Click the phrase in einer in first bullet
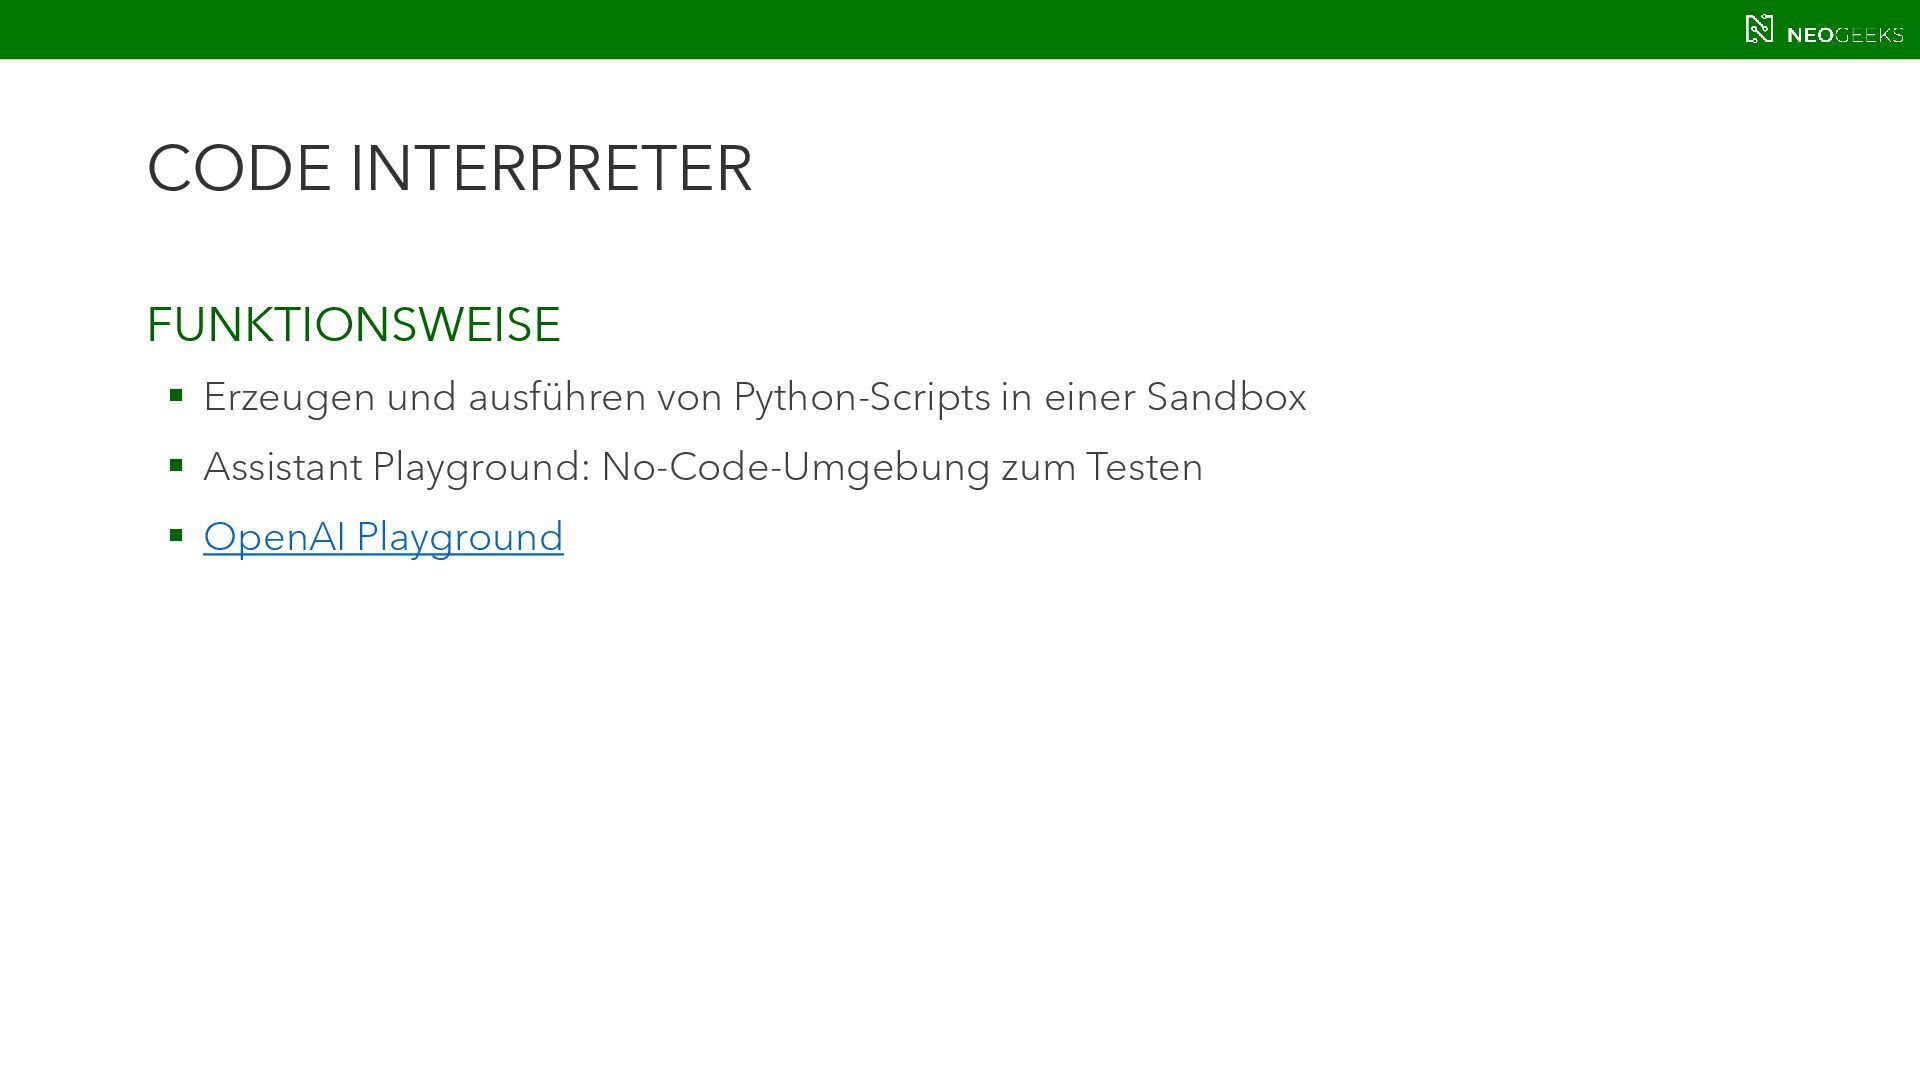The height and width of the screenshot is (1080, 1920). coord(1068,397)
